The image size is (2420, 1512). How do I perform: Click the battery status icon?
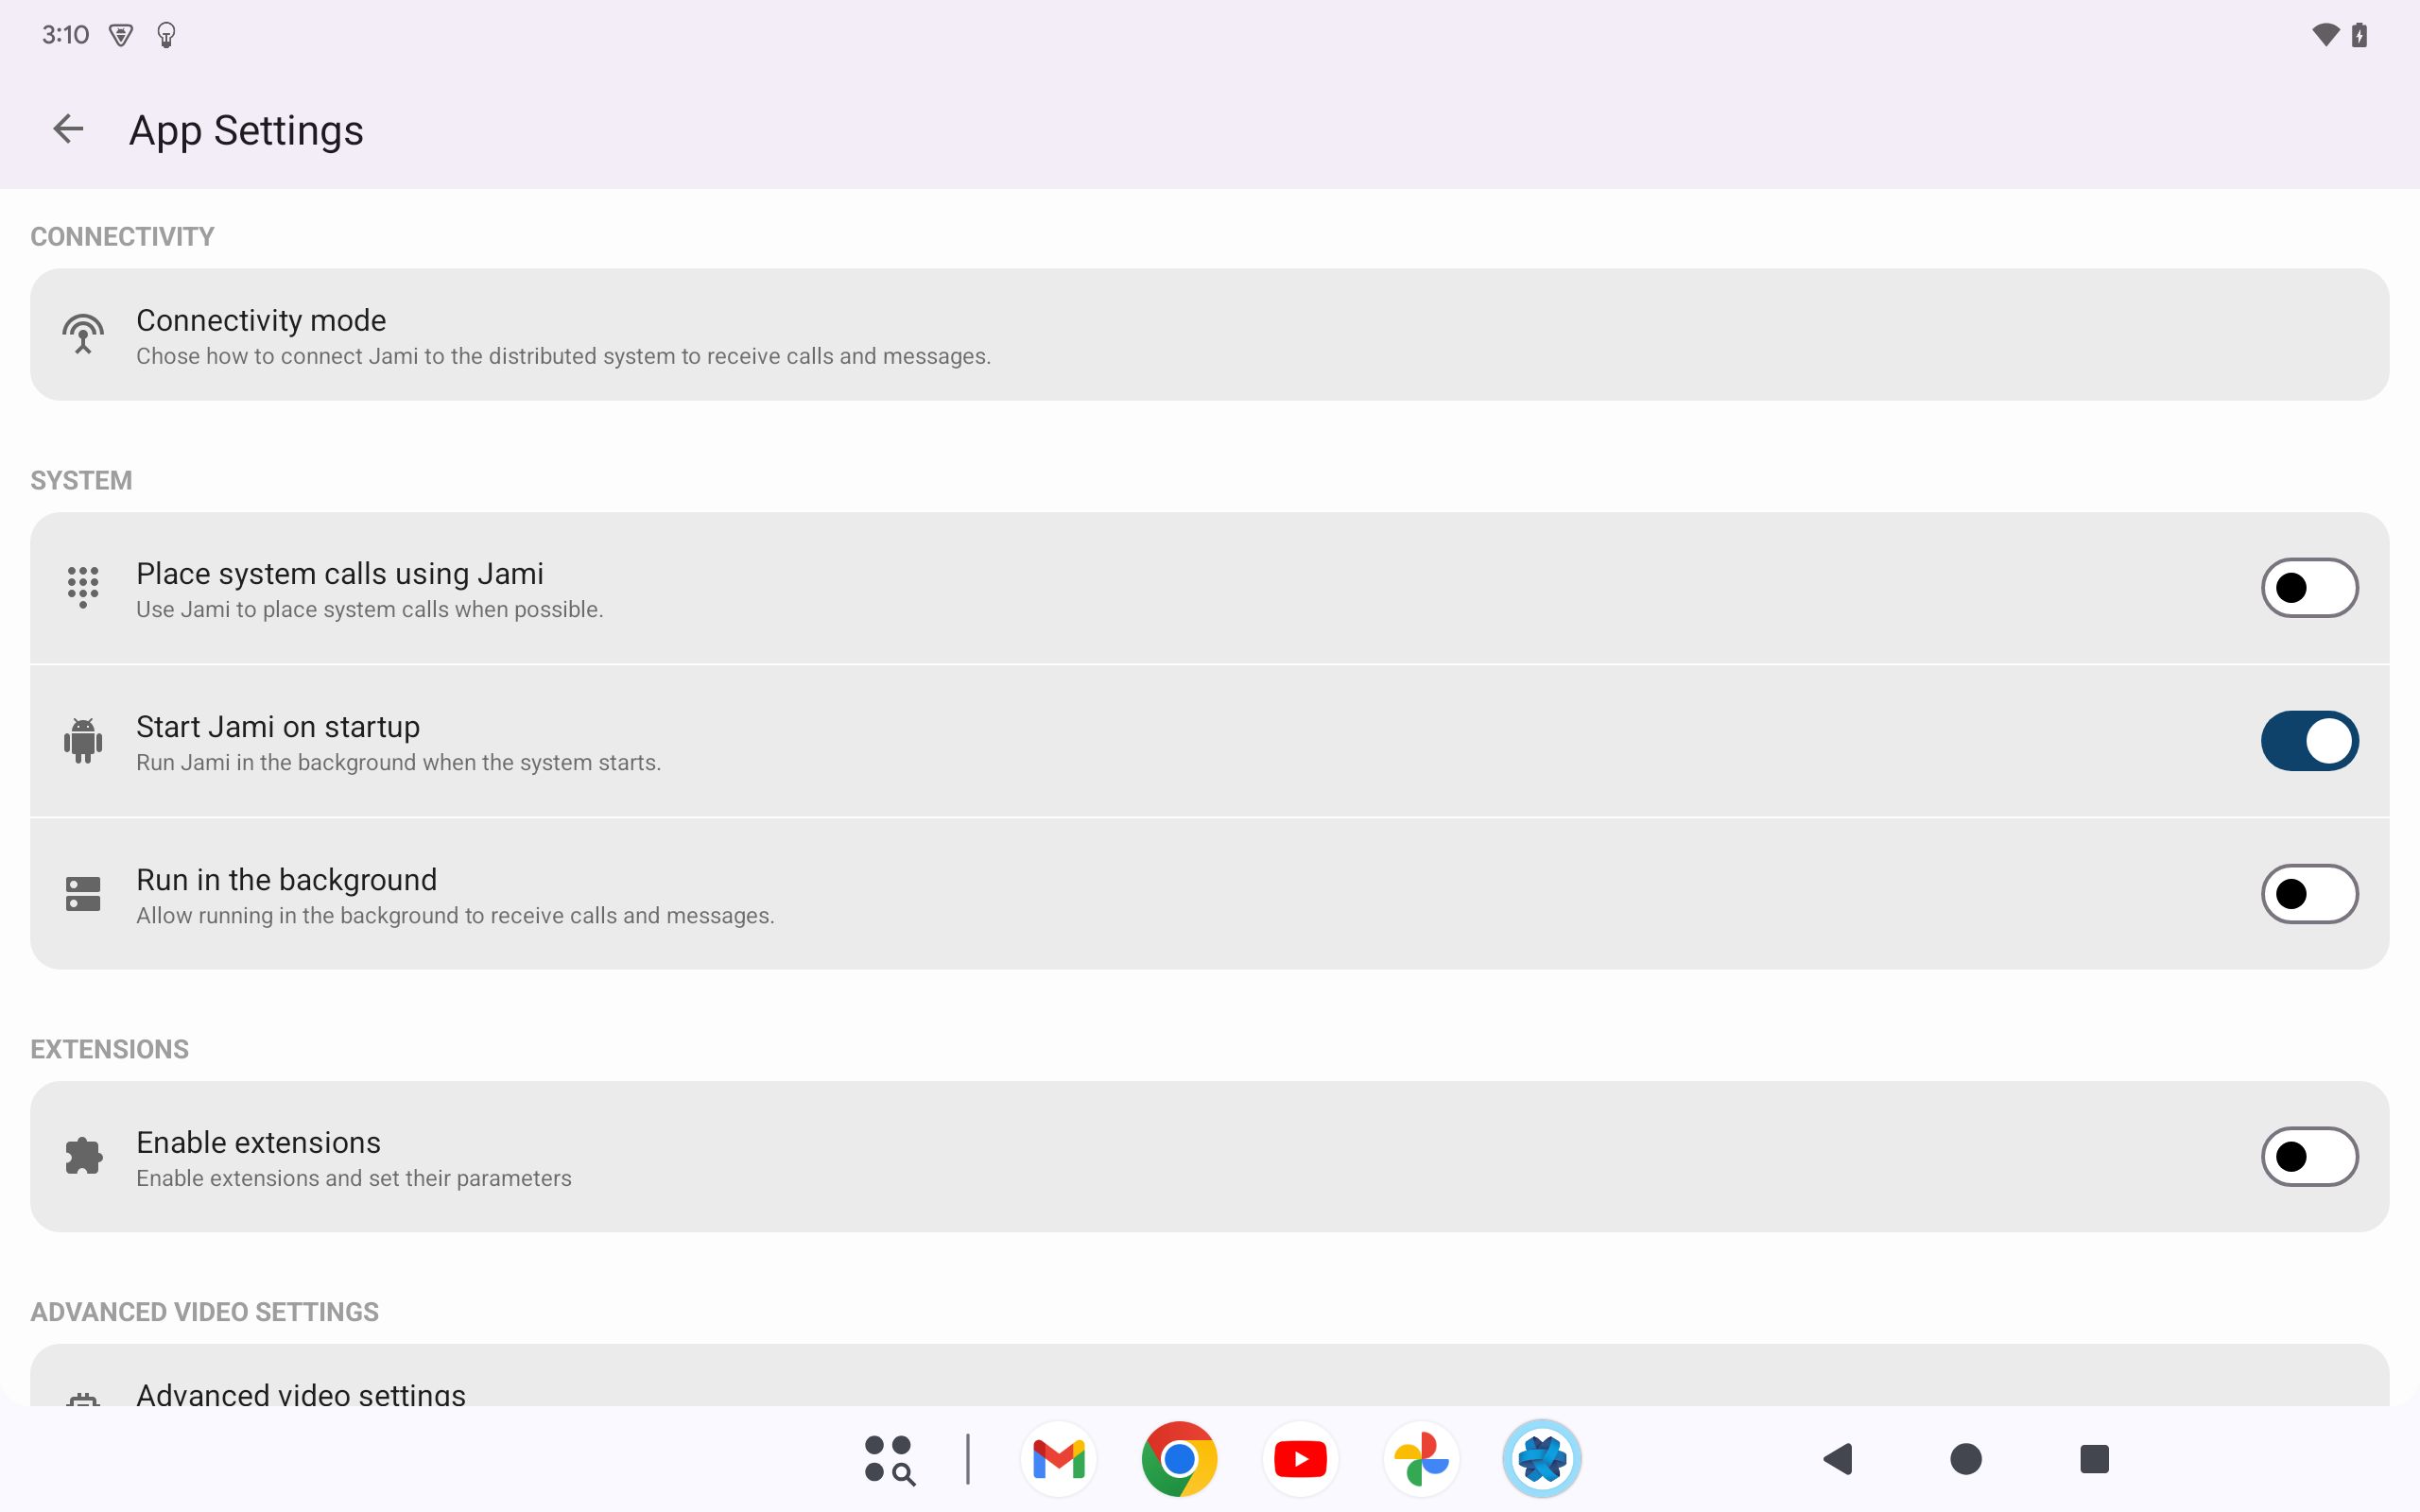click(2359, 35)
